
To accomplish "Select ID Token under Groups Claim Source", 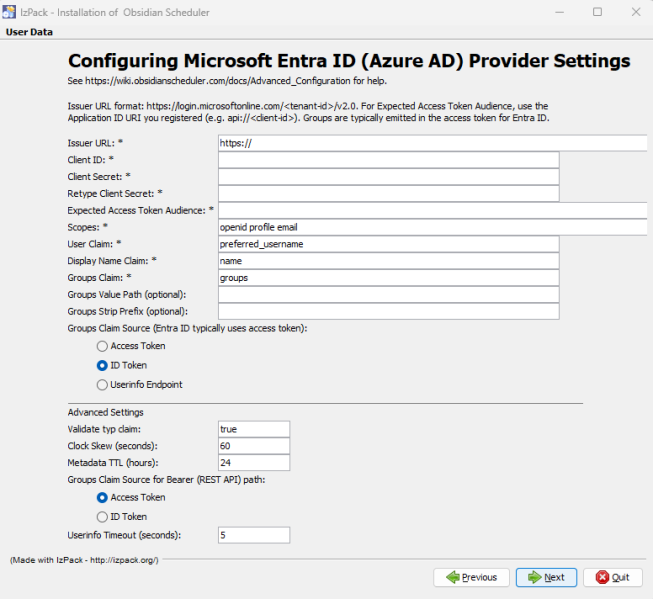I will coord(122,365).
